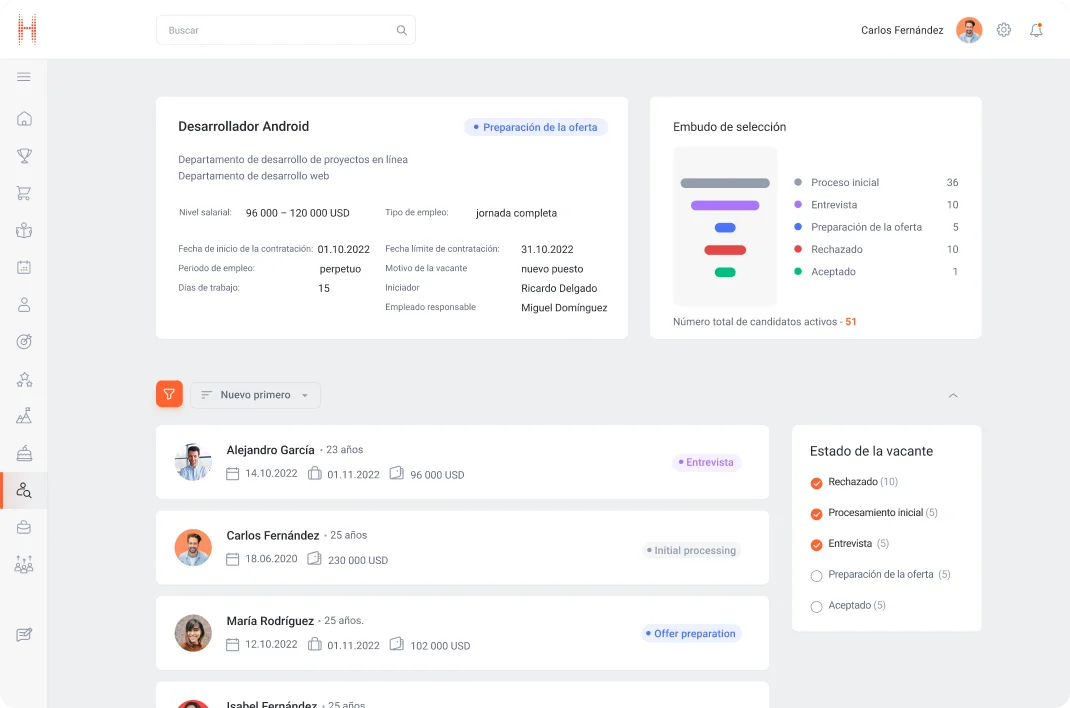Screen dimensions: 1070x708
Task: Collapse the candidate list with chevron
Action: pyautogui.click(x=953, y=396)
